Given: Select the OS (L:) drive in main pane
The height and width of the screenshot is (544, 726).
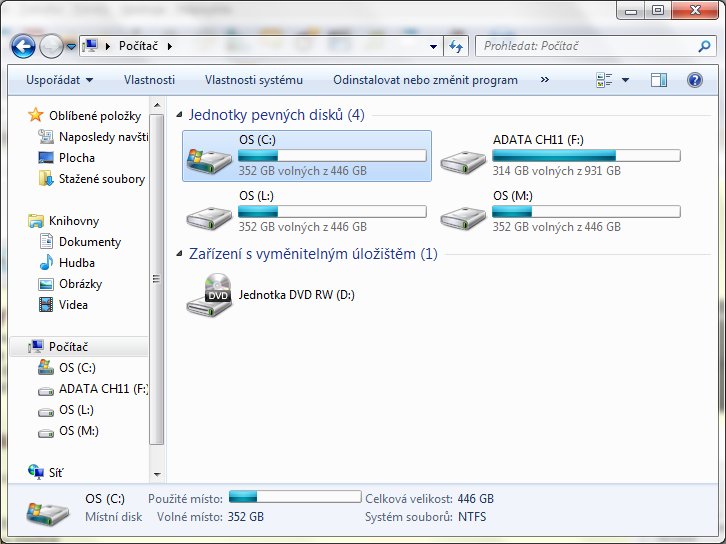Looking at the screenshot, I should tap(209, 212).
